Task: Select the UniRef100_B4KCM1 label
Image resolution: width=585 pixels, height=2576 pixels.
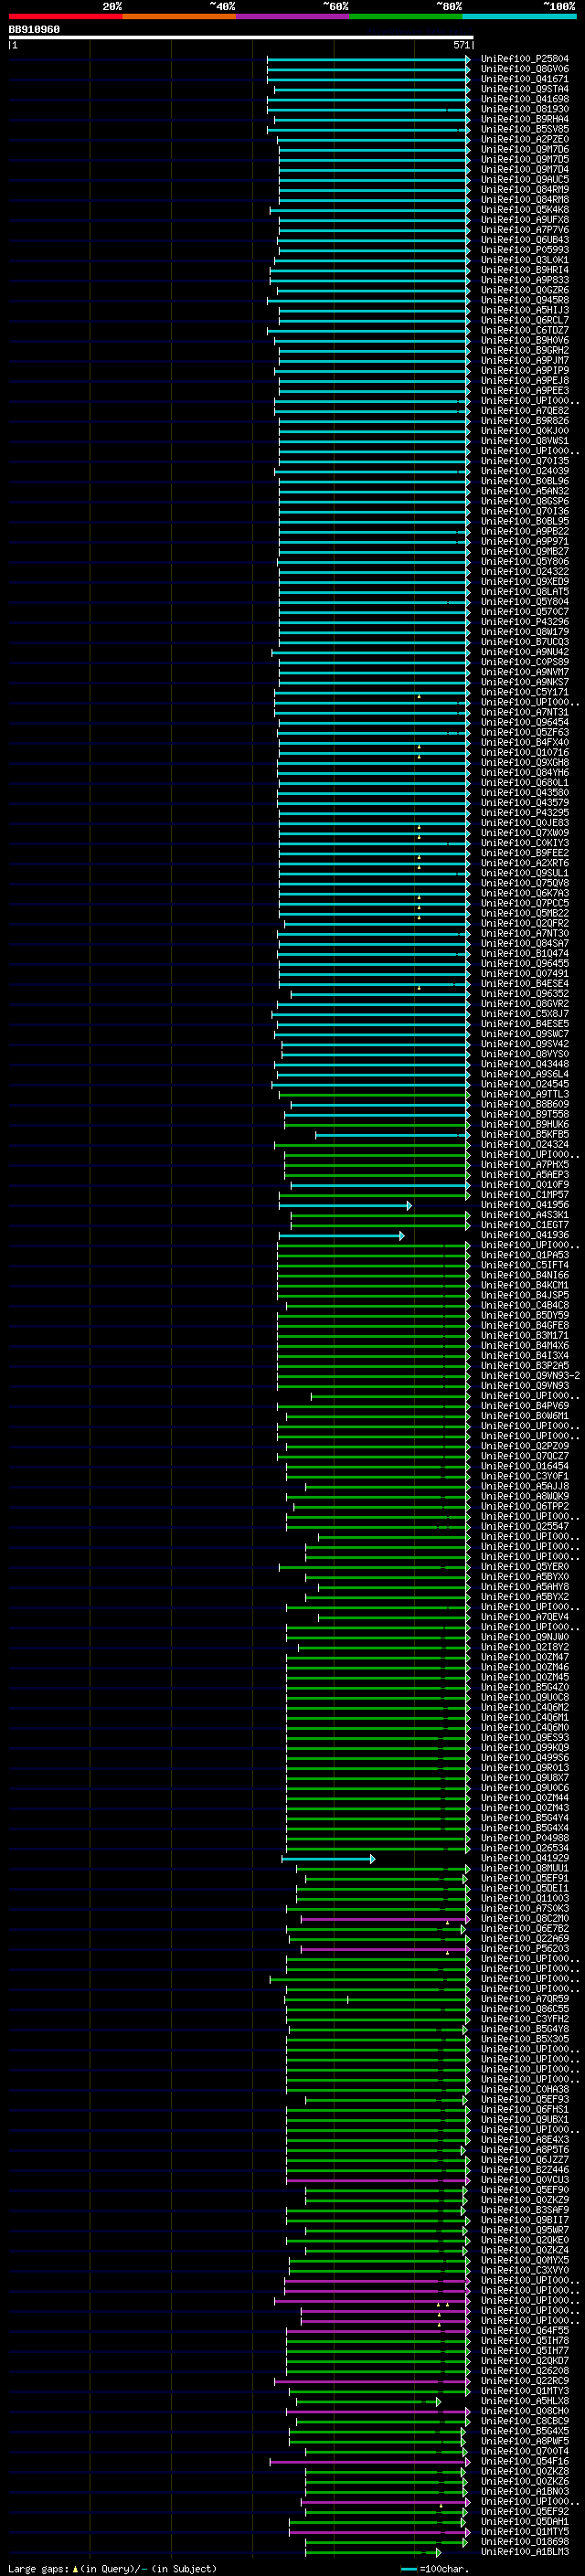Action: 525,1286
